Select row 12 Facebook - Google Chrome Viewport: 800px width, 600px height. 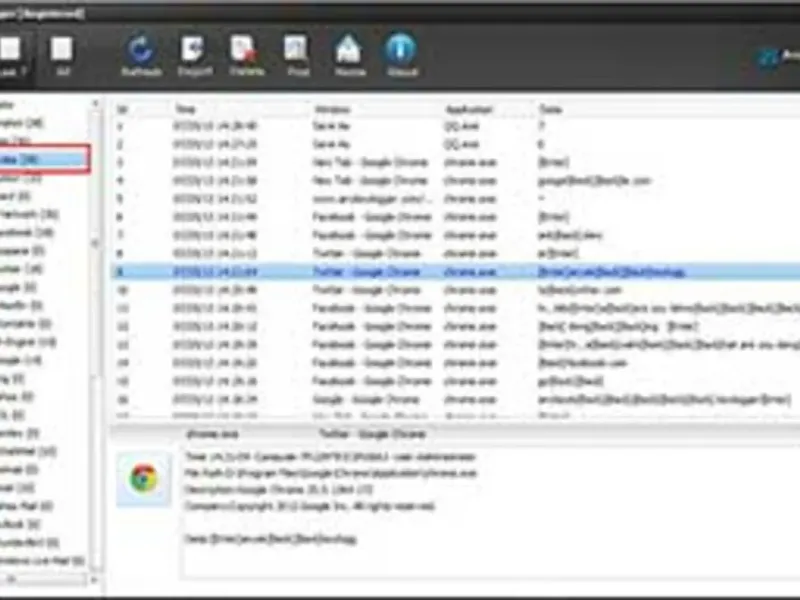click(456, 327)
